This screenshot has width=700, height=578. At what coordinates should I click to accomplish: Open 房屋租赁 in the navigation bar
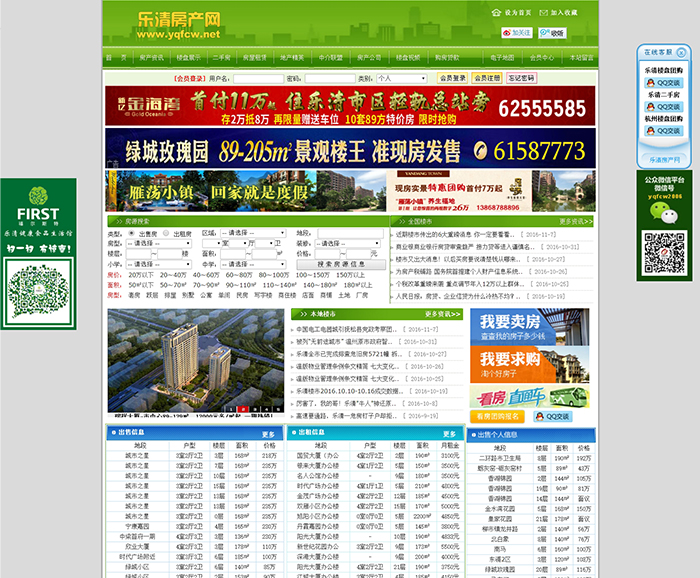254,58
